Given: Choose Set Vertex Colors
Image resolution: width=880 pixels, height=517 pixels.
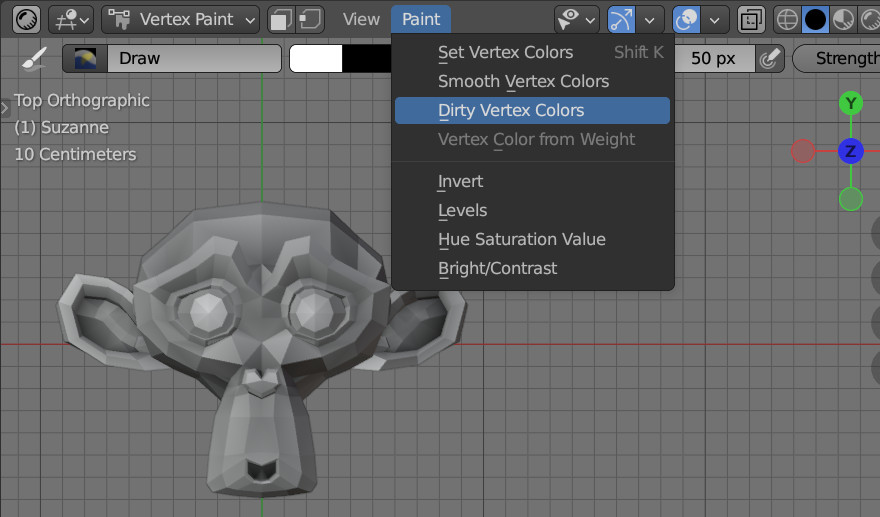Looking at the screenshot, I should [x=533, y=52].
